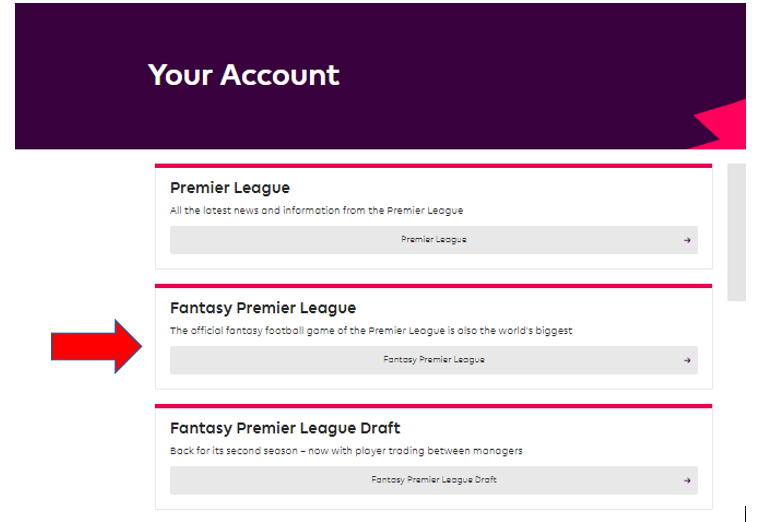Click the text cursor mark at bottom right
Viewport: 758px width, 522px height.
pos(746,513)
